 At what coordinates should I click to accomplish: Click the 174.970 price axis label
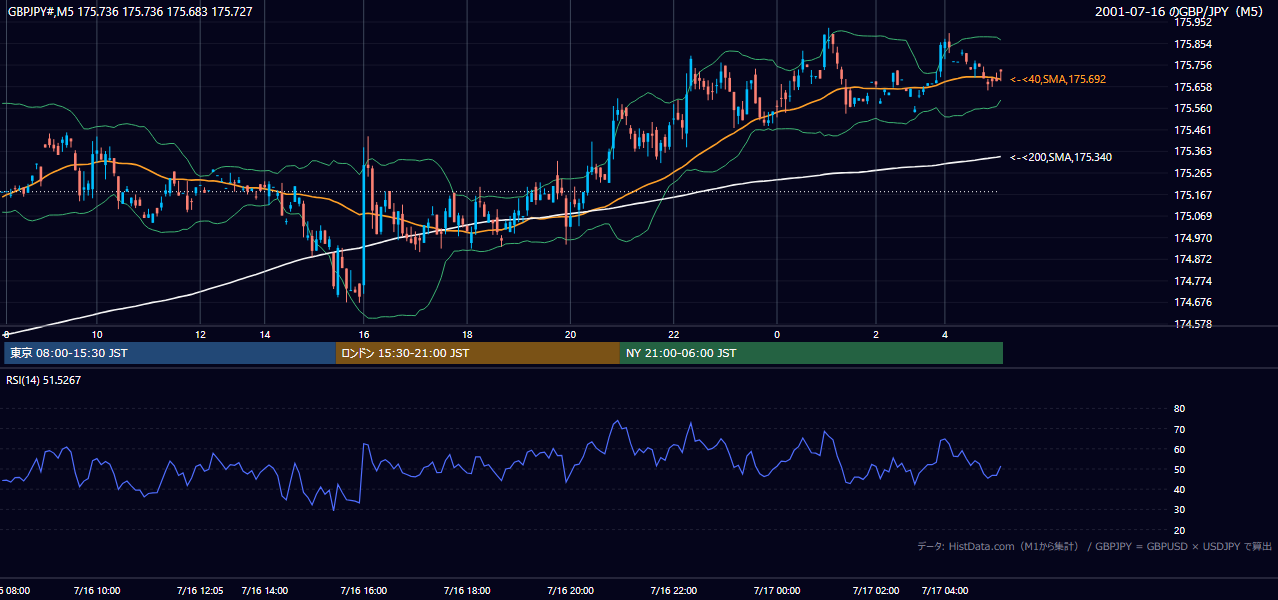point(1193,238)
